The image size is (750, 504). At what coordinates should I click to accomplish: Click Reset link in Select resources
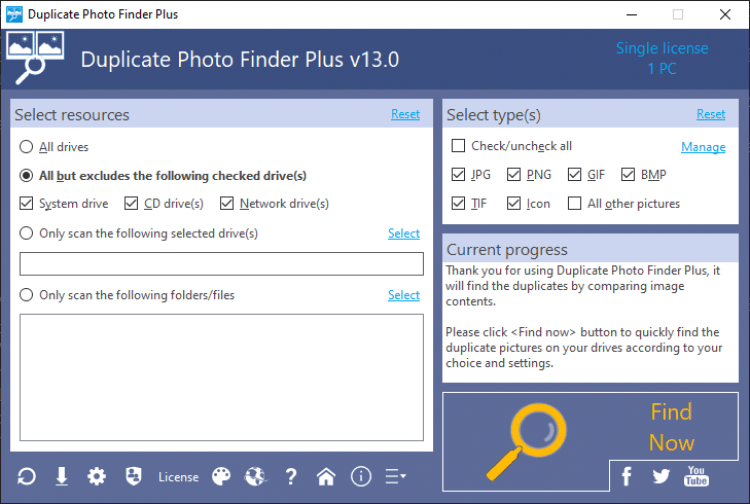click(x=405, y=114)
